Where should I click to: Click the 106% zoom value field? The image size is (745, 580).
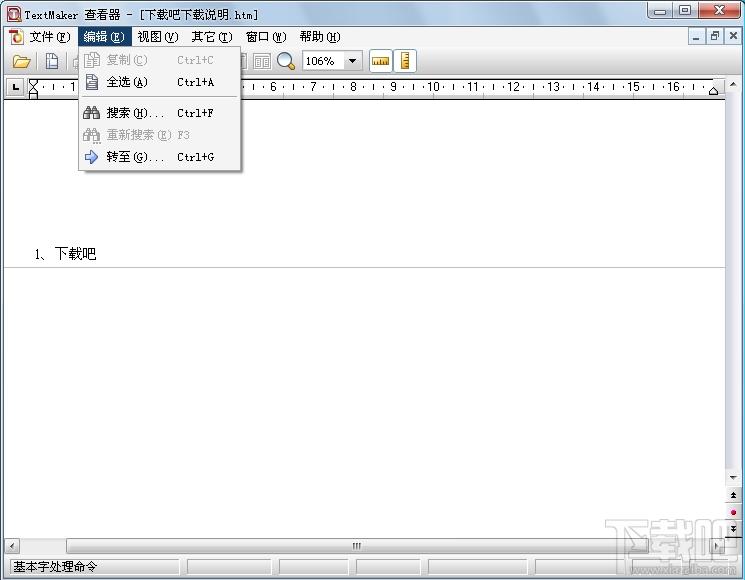(323, 61)
